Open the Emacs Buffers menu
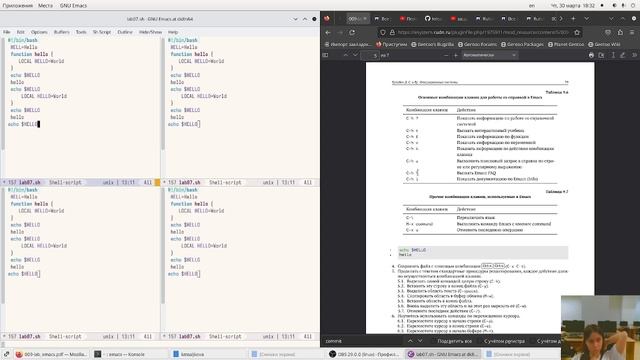 point(62,32)
